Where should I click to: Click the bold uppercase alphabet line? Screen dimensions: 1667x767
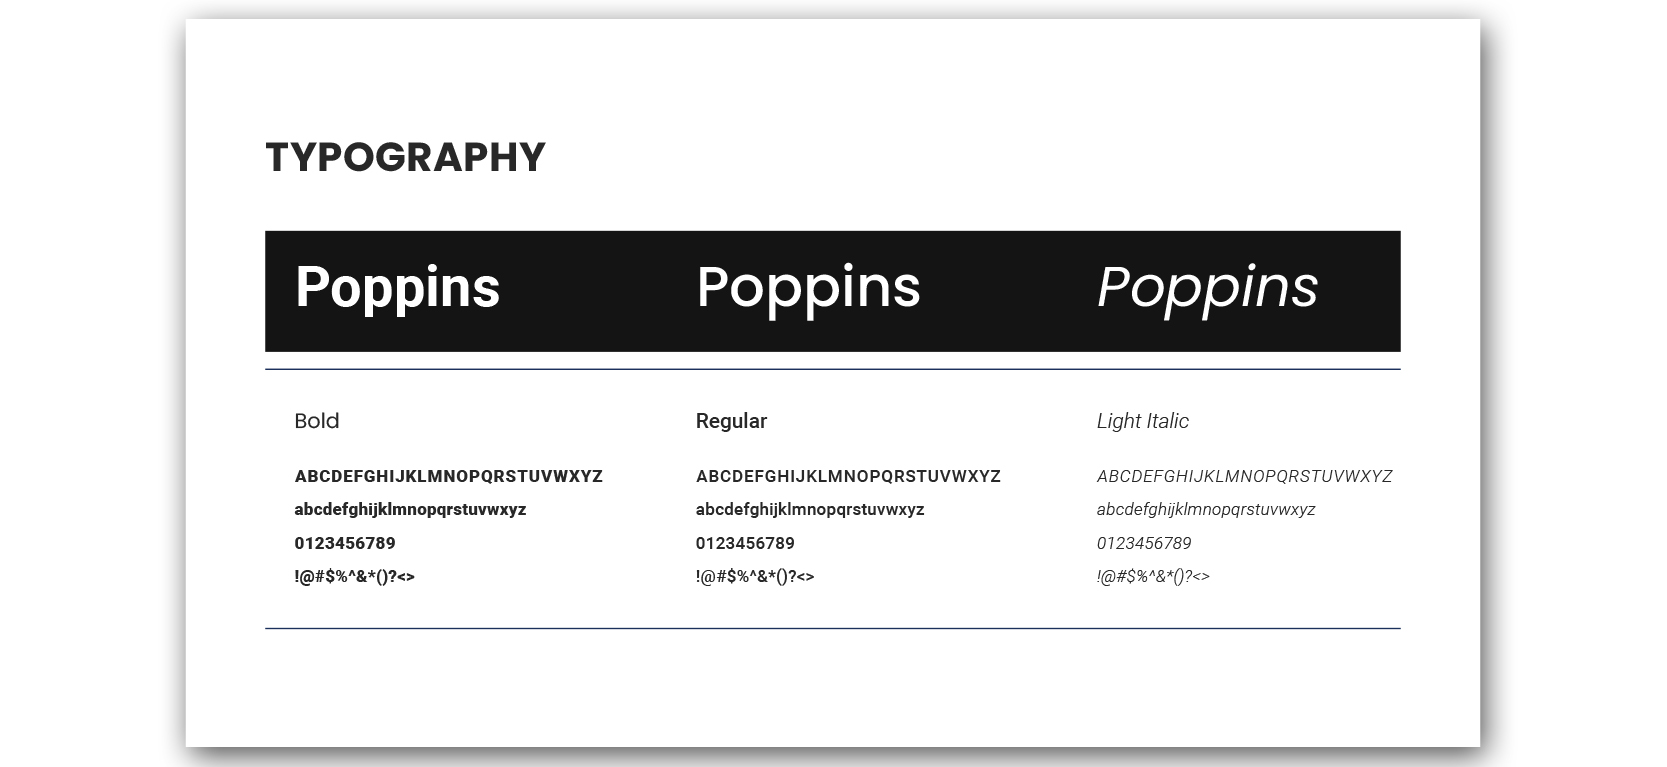click(x=448, y=476)
